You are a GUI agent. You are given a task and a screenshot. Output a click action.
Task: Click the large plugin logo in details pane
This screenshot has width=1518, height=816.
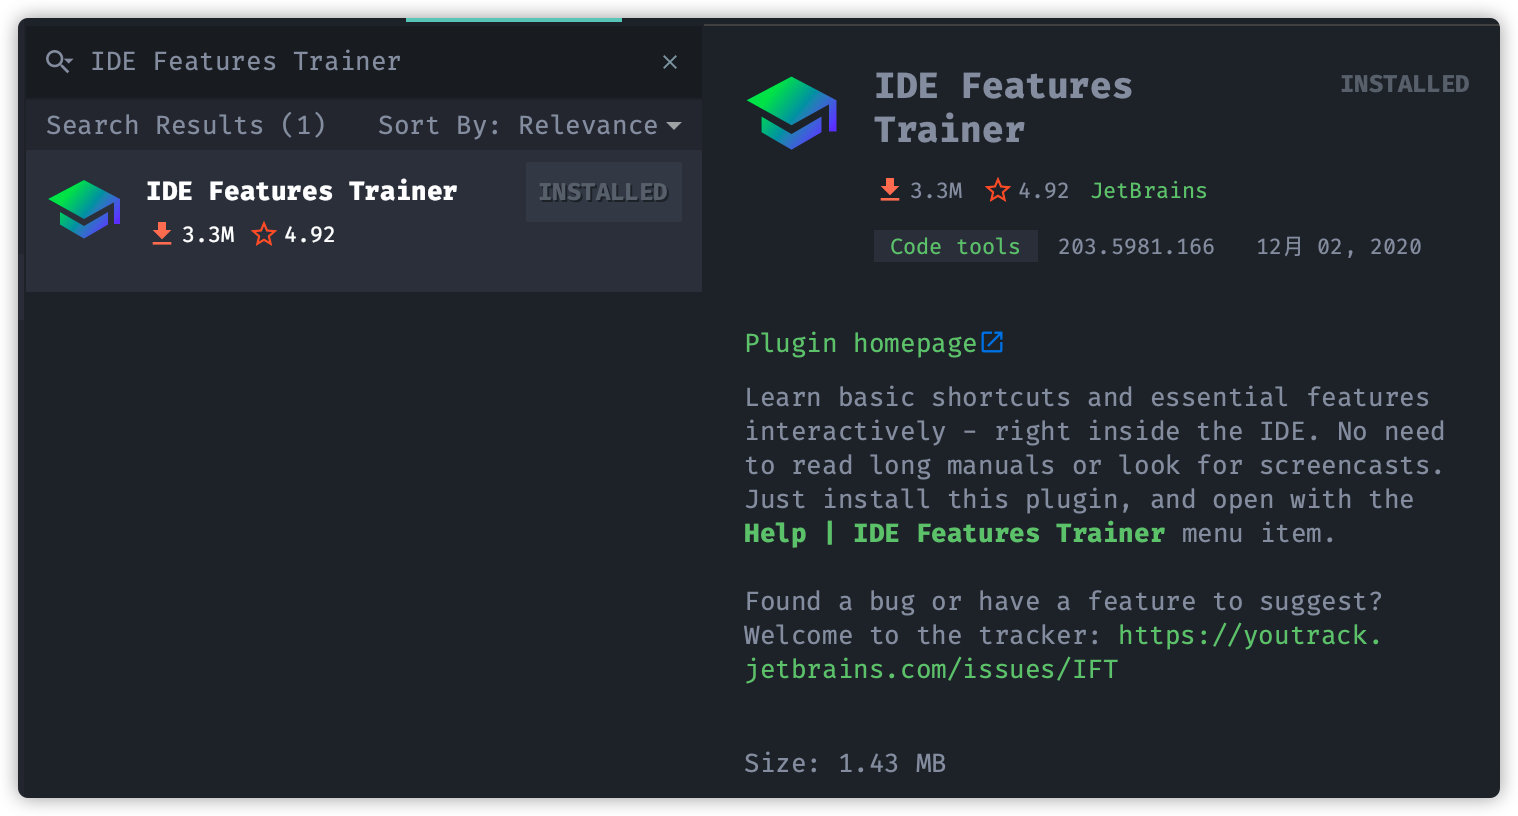click(x=792, y=113)
